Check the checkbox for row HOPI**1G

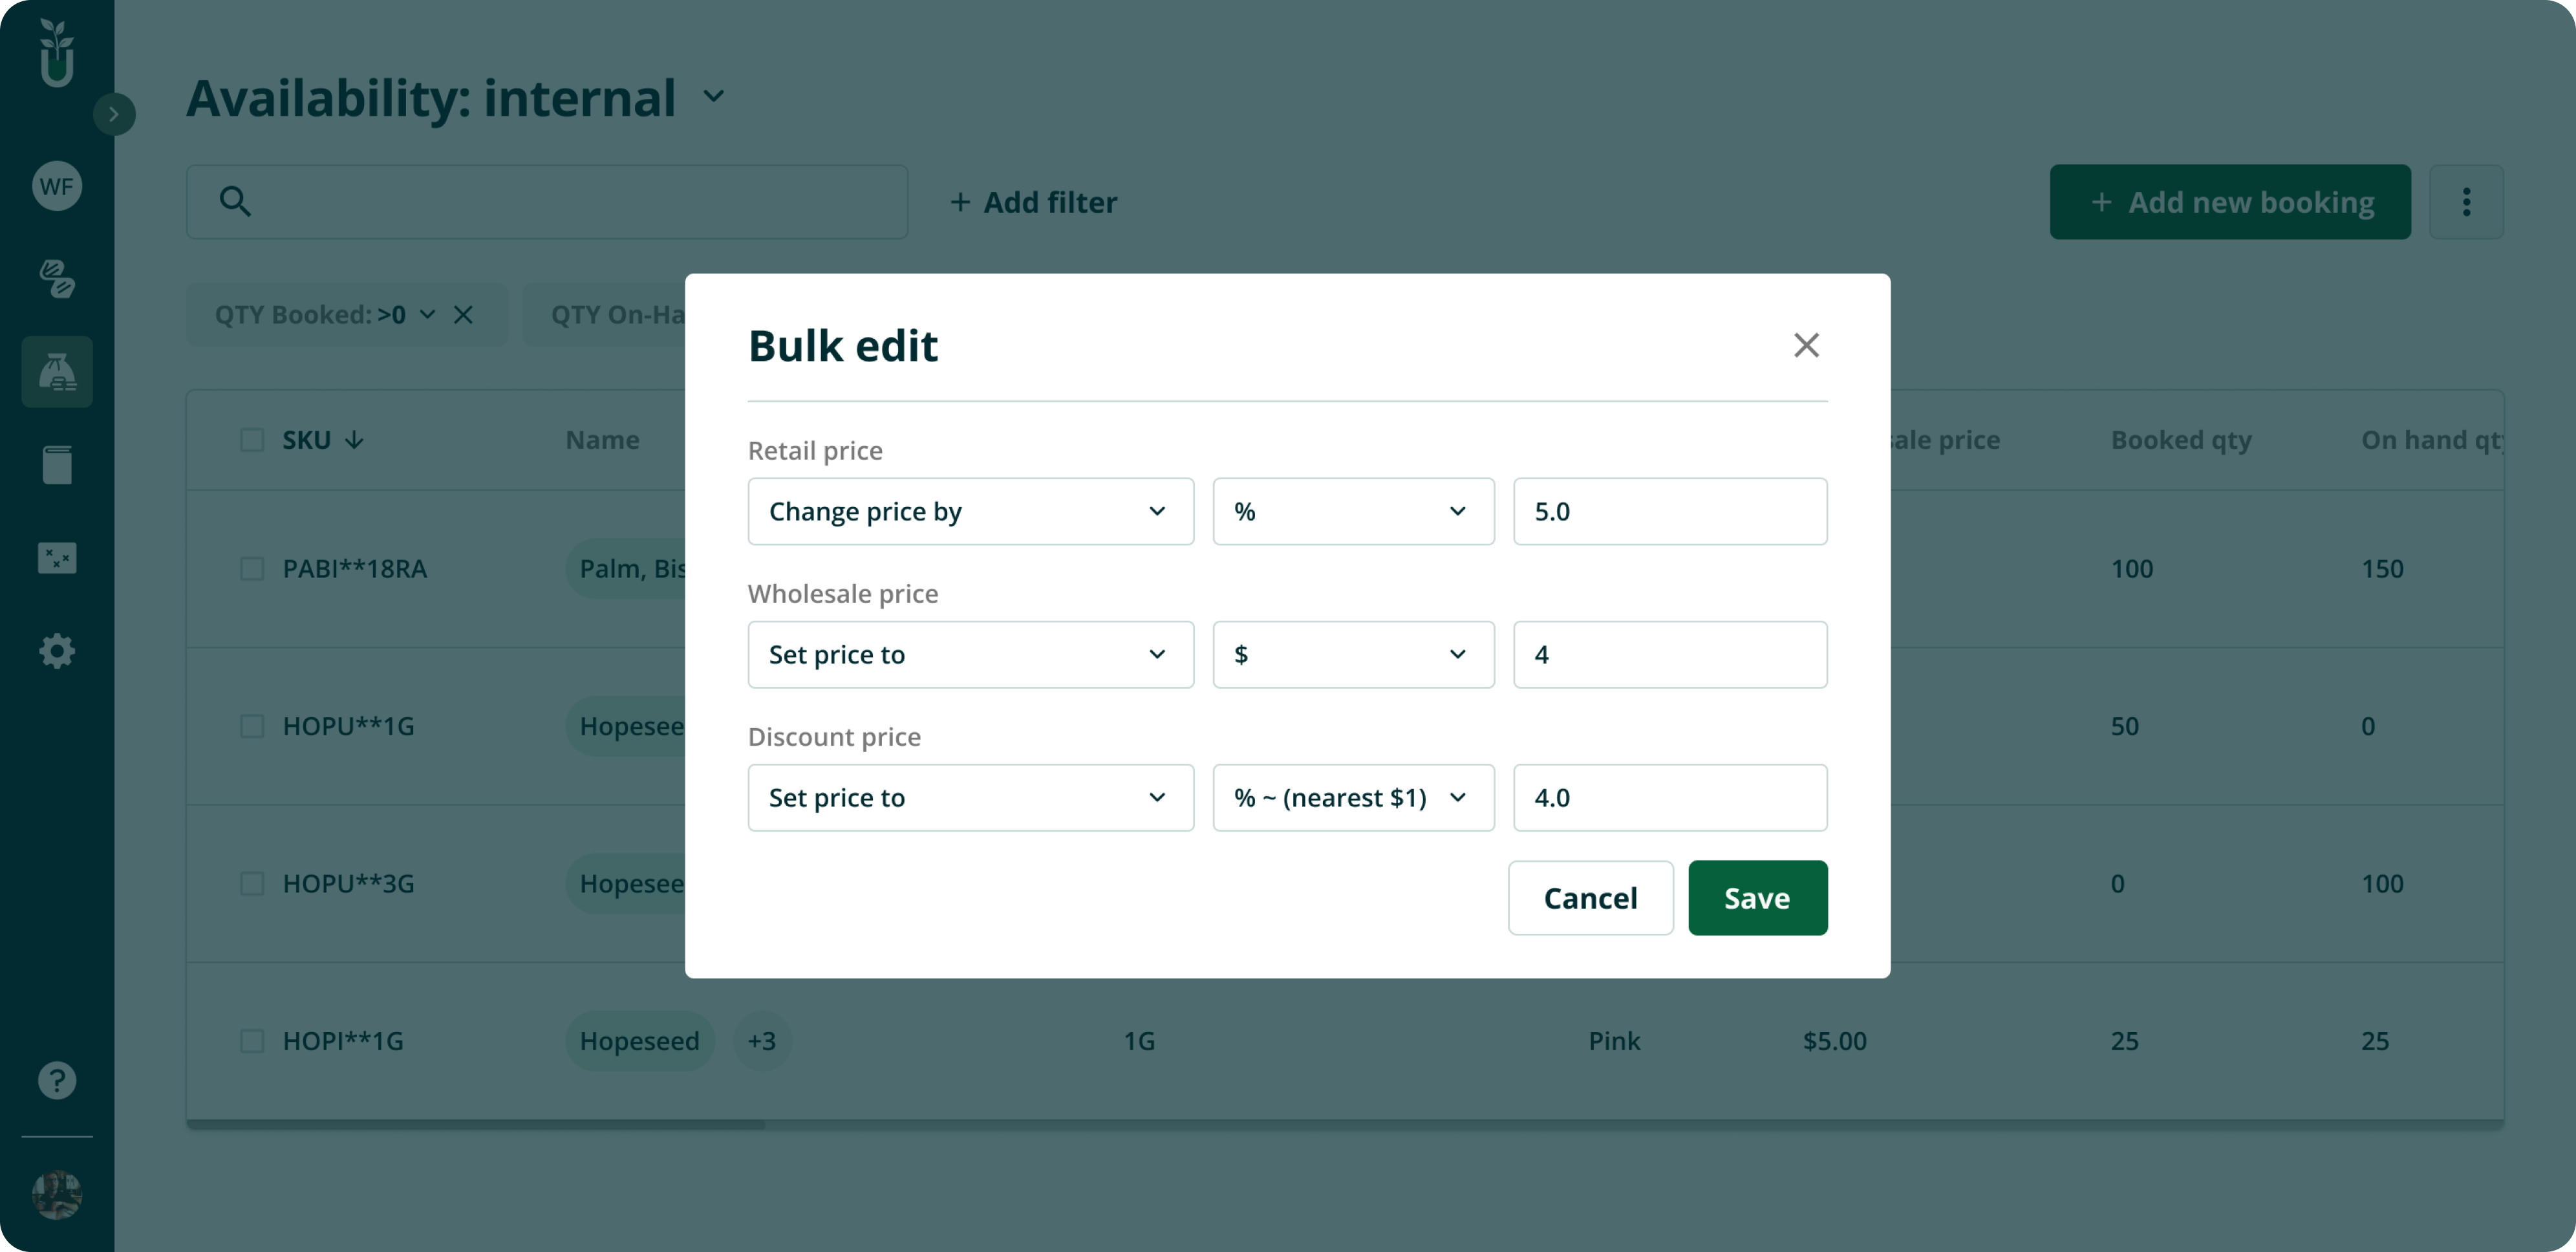[253, 1041]
